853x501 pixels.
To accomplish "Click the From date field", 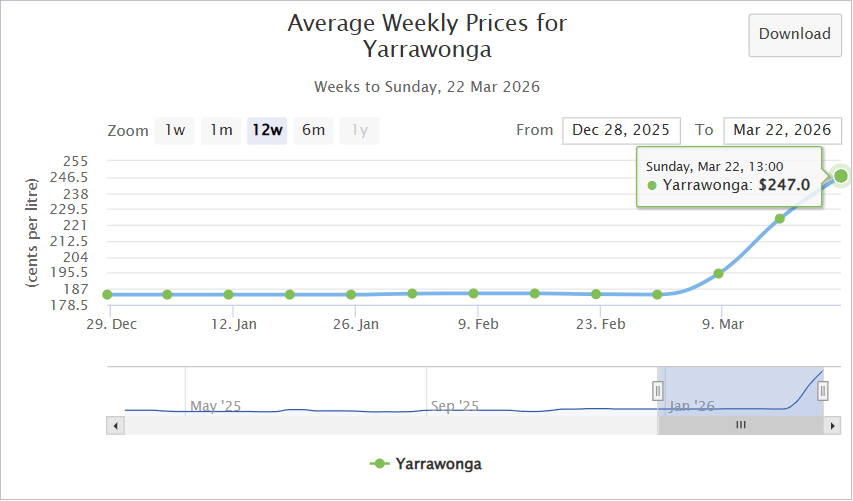I will (621, 130).
